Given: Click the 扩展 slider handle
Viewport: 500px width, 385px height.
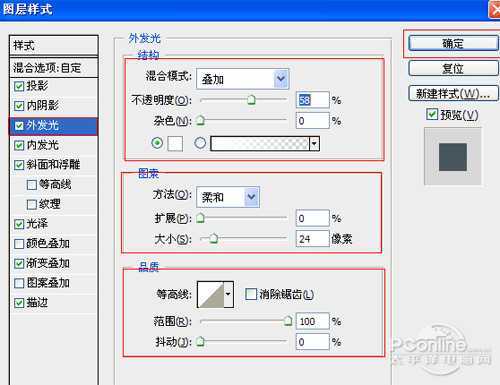Looking at the screenshot, I should click(x=200, y=218).
